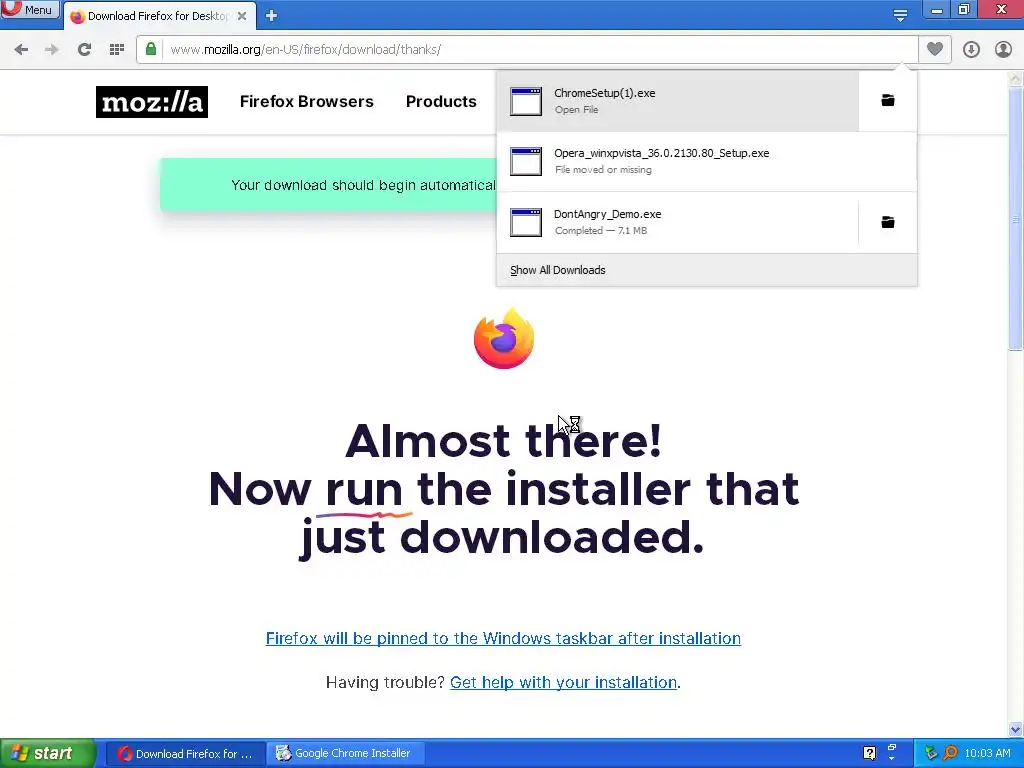This screenshot has width=1024, height=768.
Task: Open Speed Dial grid icon
Action: (117, 50)
